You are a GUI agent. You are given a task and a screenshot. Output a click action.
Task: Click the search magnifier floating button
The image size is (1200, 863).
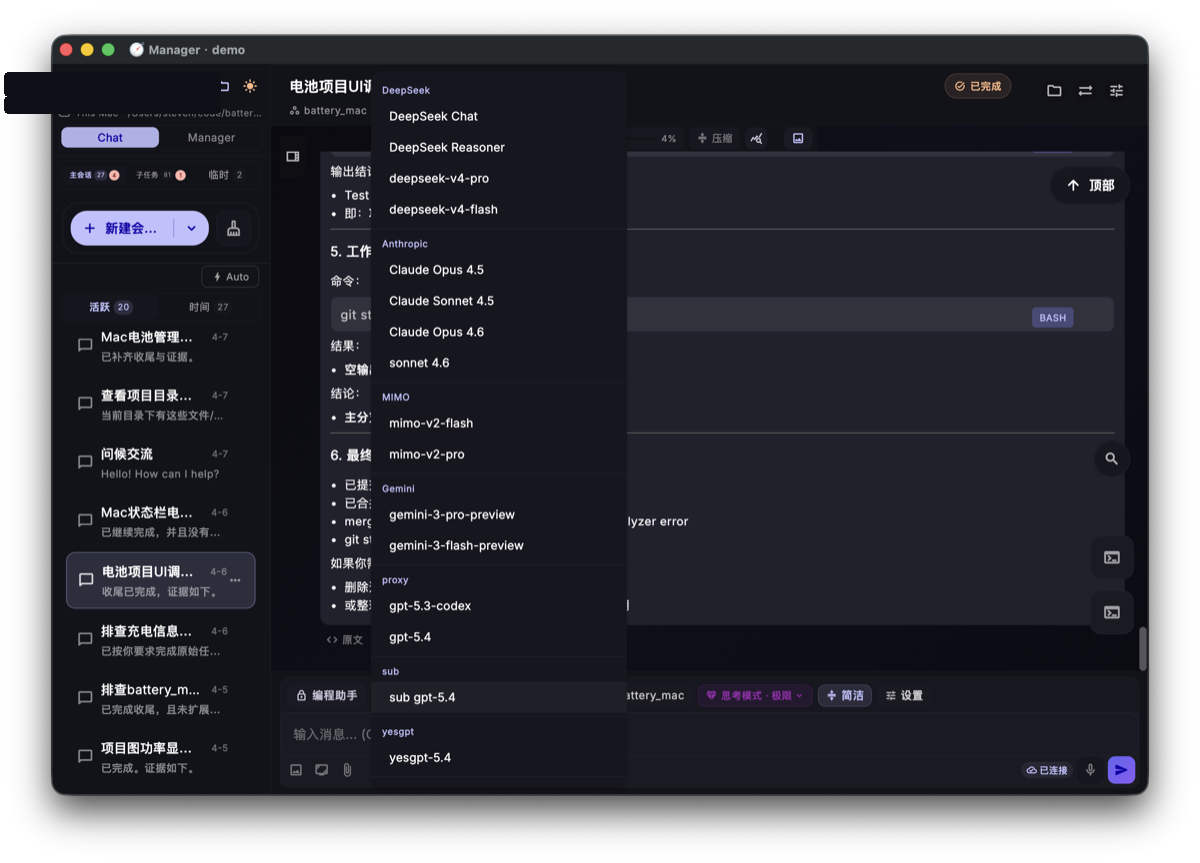click(1111, 459)
